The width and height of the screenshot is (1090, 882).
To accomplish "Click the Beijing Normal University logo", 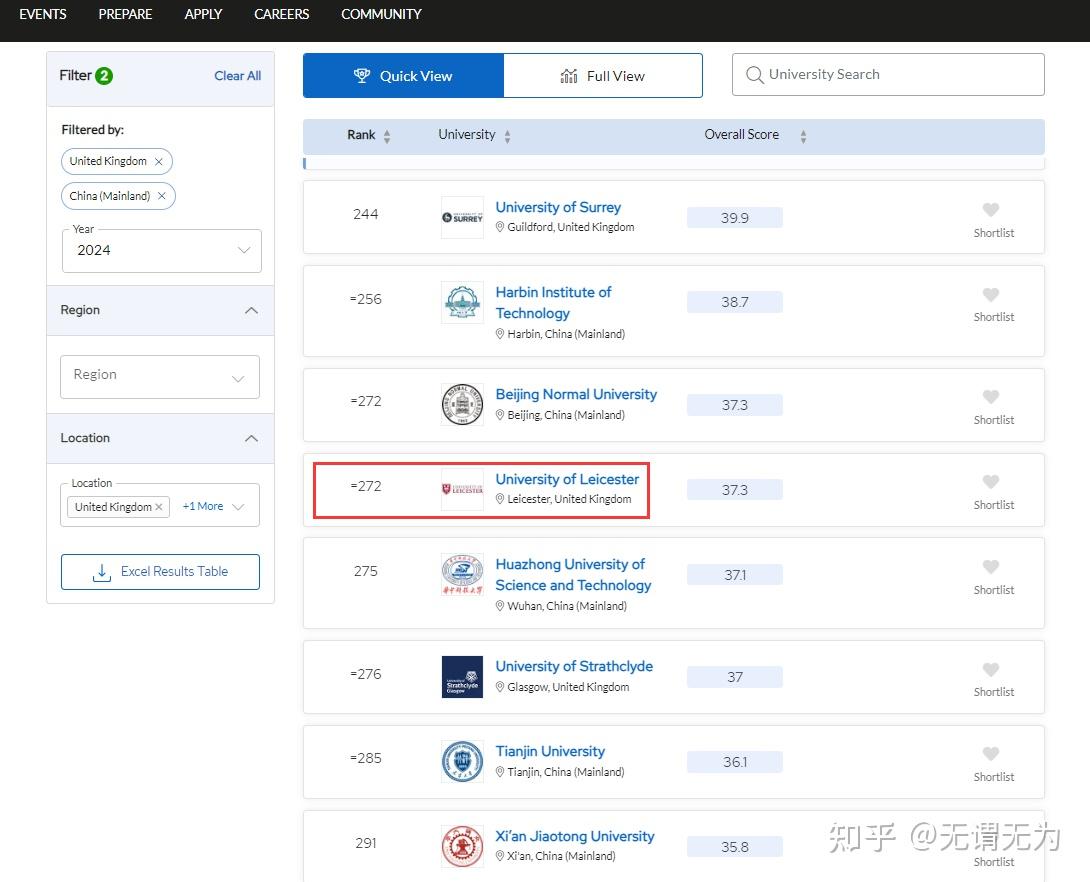I will (x=462, y=405).
